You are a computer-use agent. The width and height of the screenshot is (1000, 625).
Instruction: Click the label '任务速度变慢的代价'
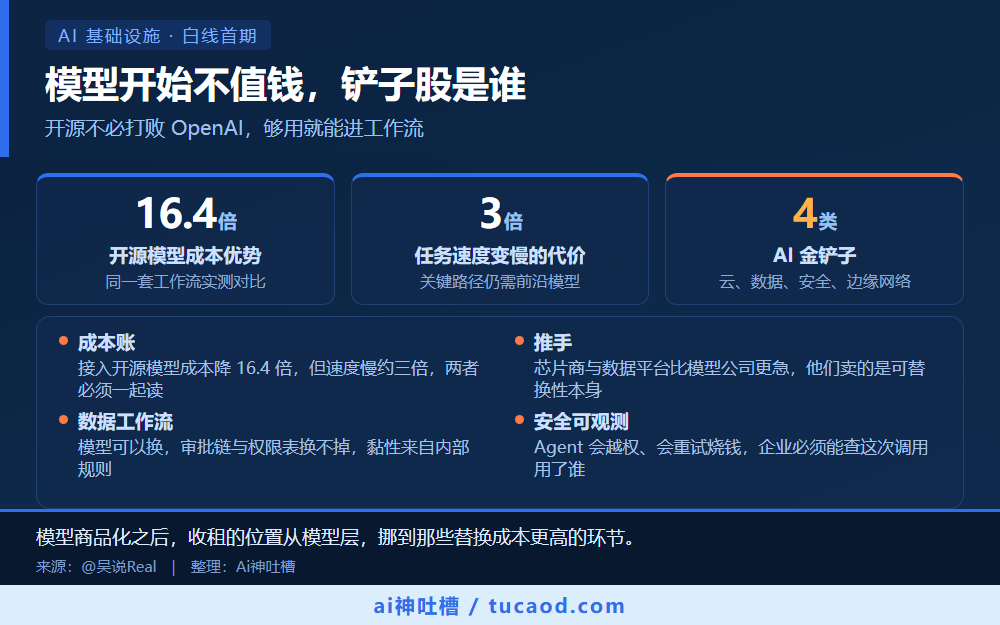[x=500, y=256]
